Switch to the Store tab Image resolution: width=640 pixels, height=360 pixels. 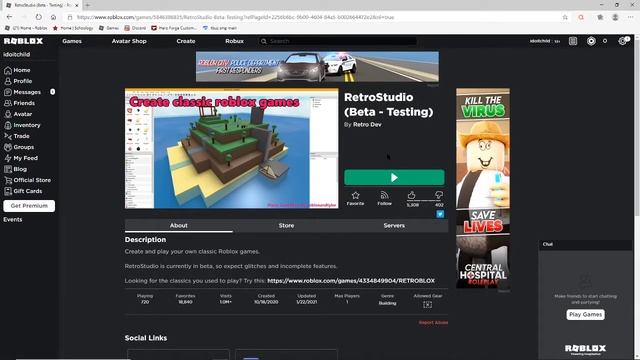[287, 225]
